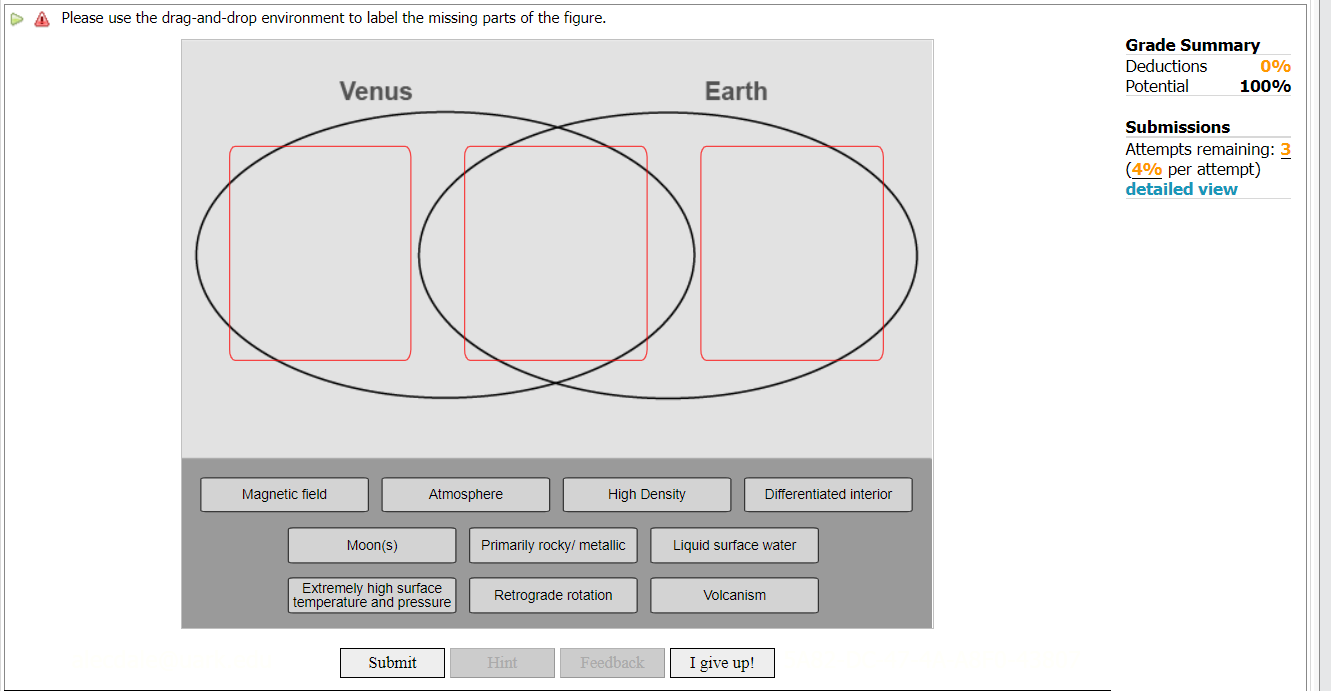Click the attempts remaining 3 link
This screenshot has width=1331, height=691.
point(1285,149)
